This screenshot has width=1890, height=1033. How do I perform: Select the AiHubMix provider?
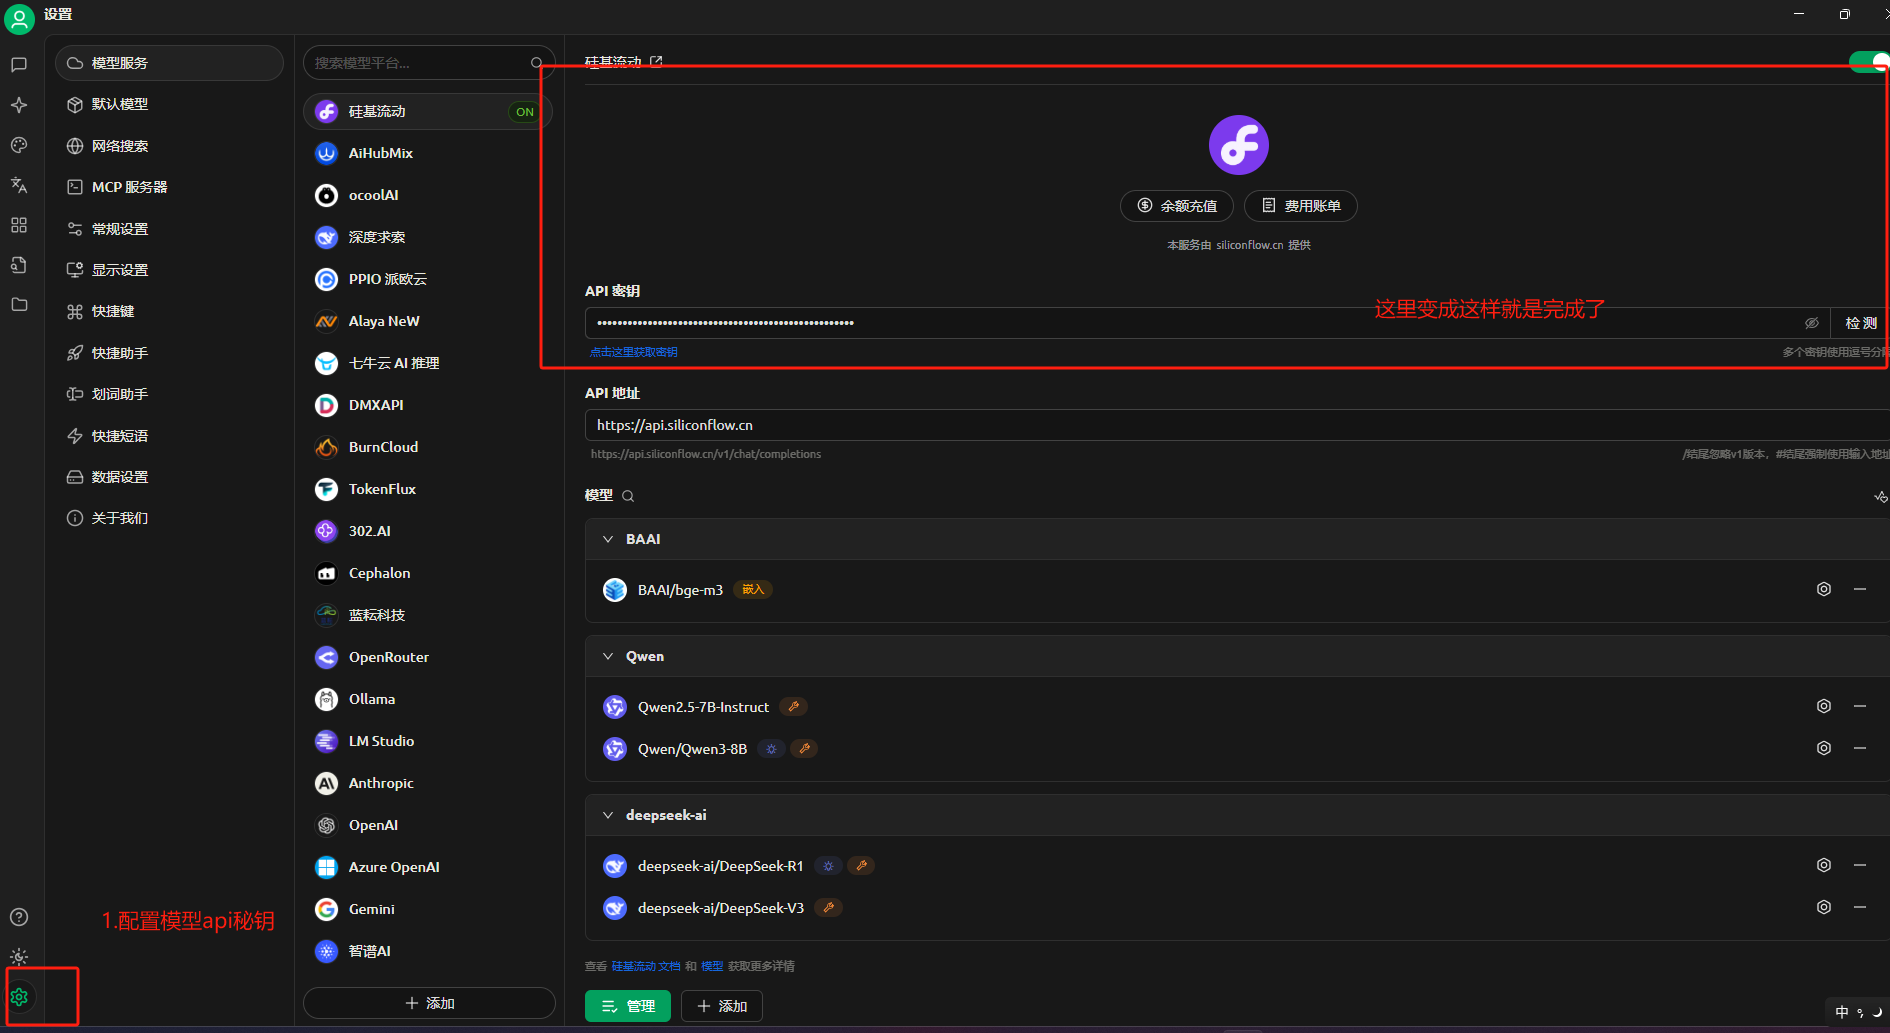coord(427,153)
